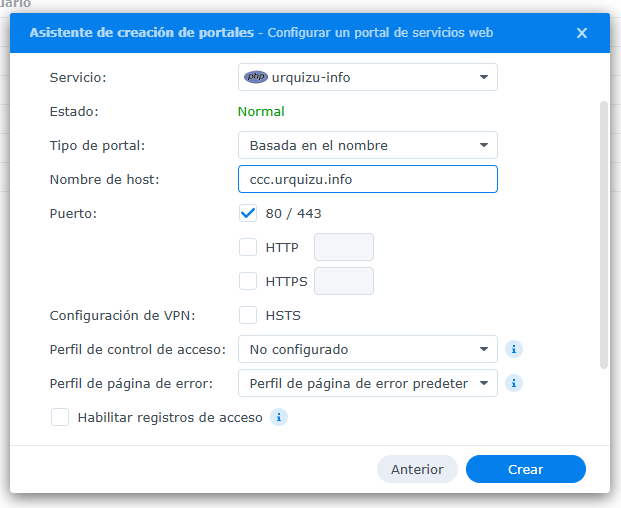Click the PHP icon in Servicio field
621x508 pixels.
coord(256,77)
